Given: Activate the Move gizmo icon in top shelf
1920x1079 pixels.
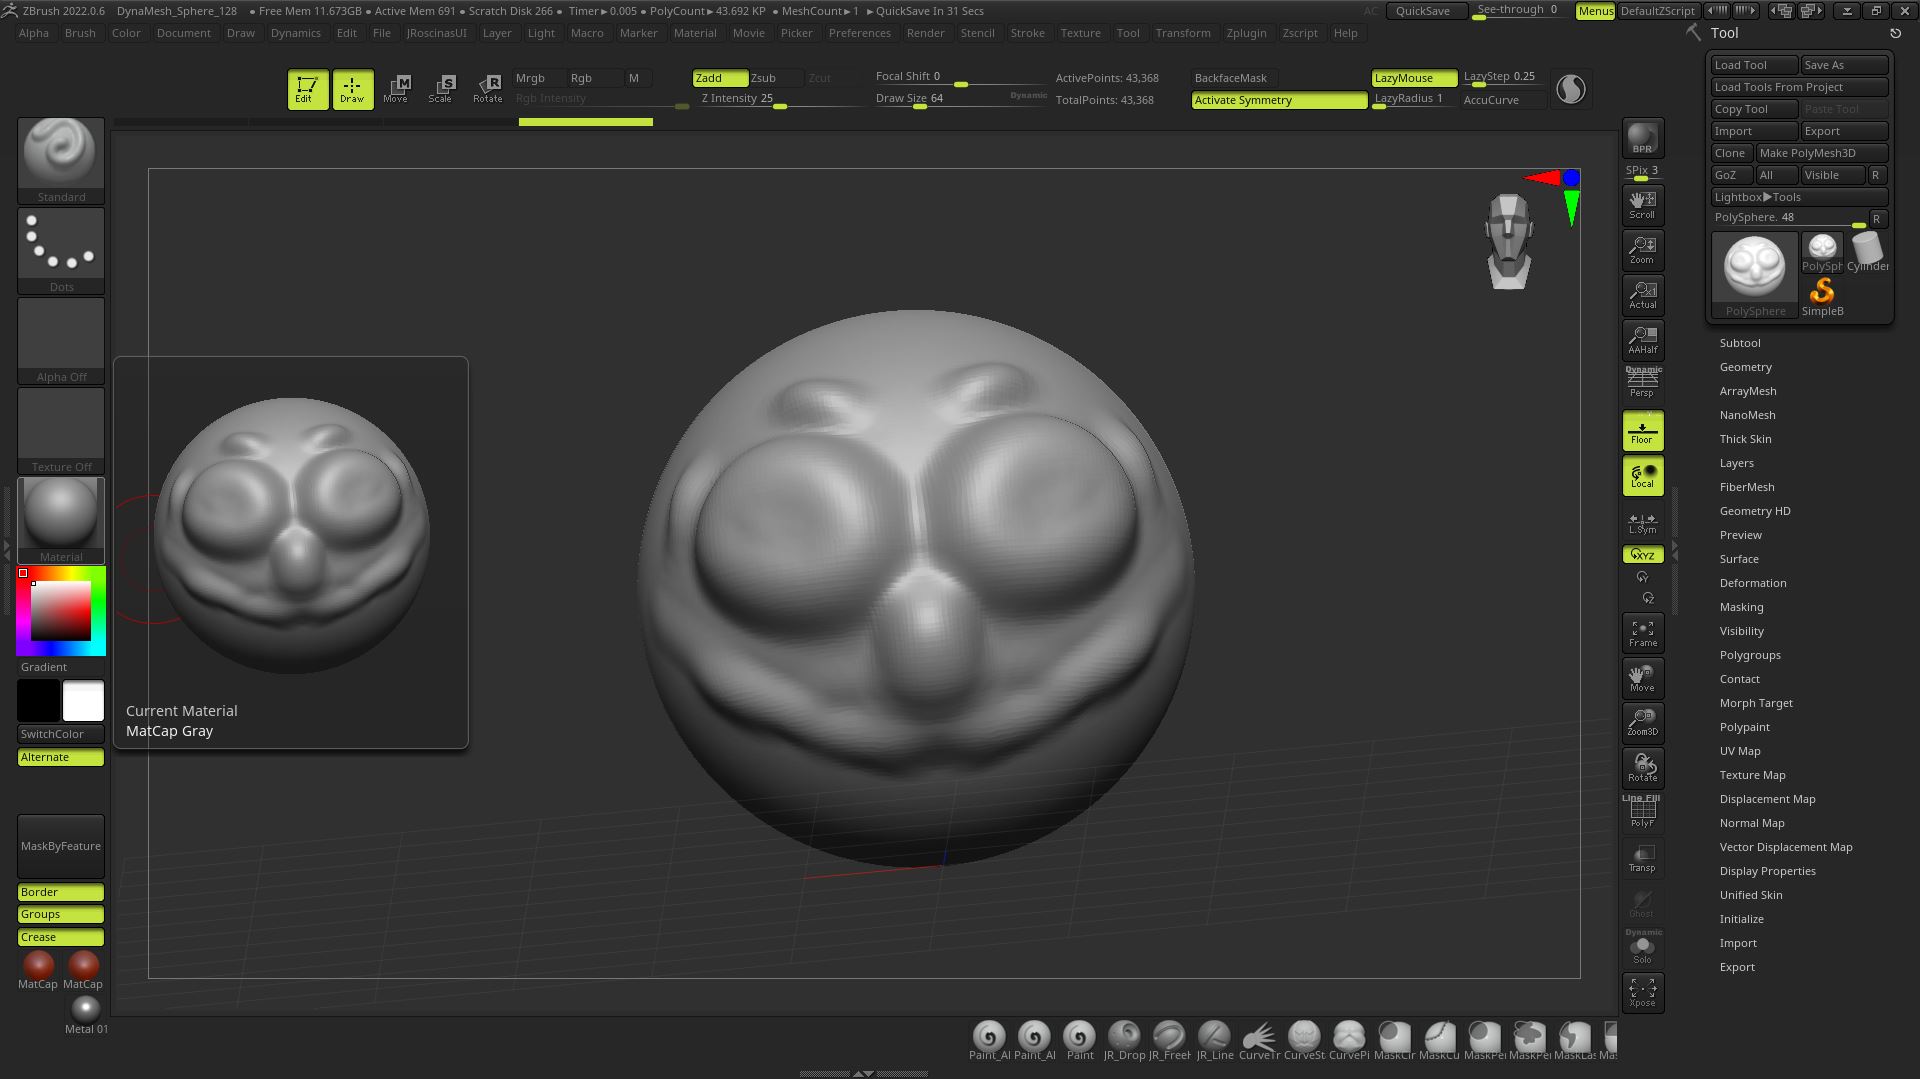Looking at the screenshot, I should [396, 89].
